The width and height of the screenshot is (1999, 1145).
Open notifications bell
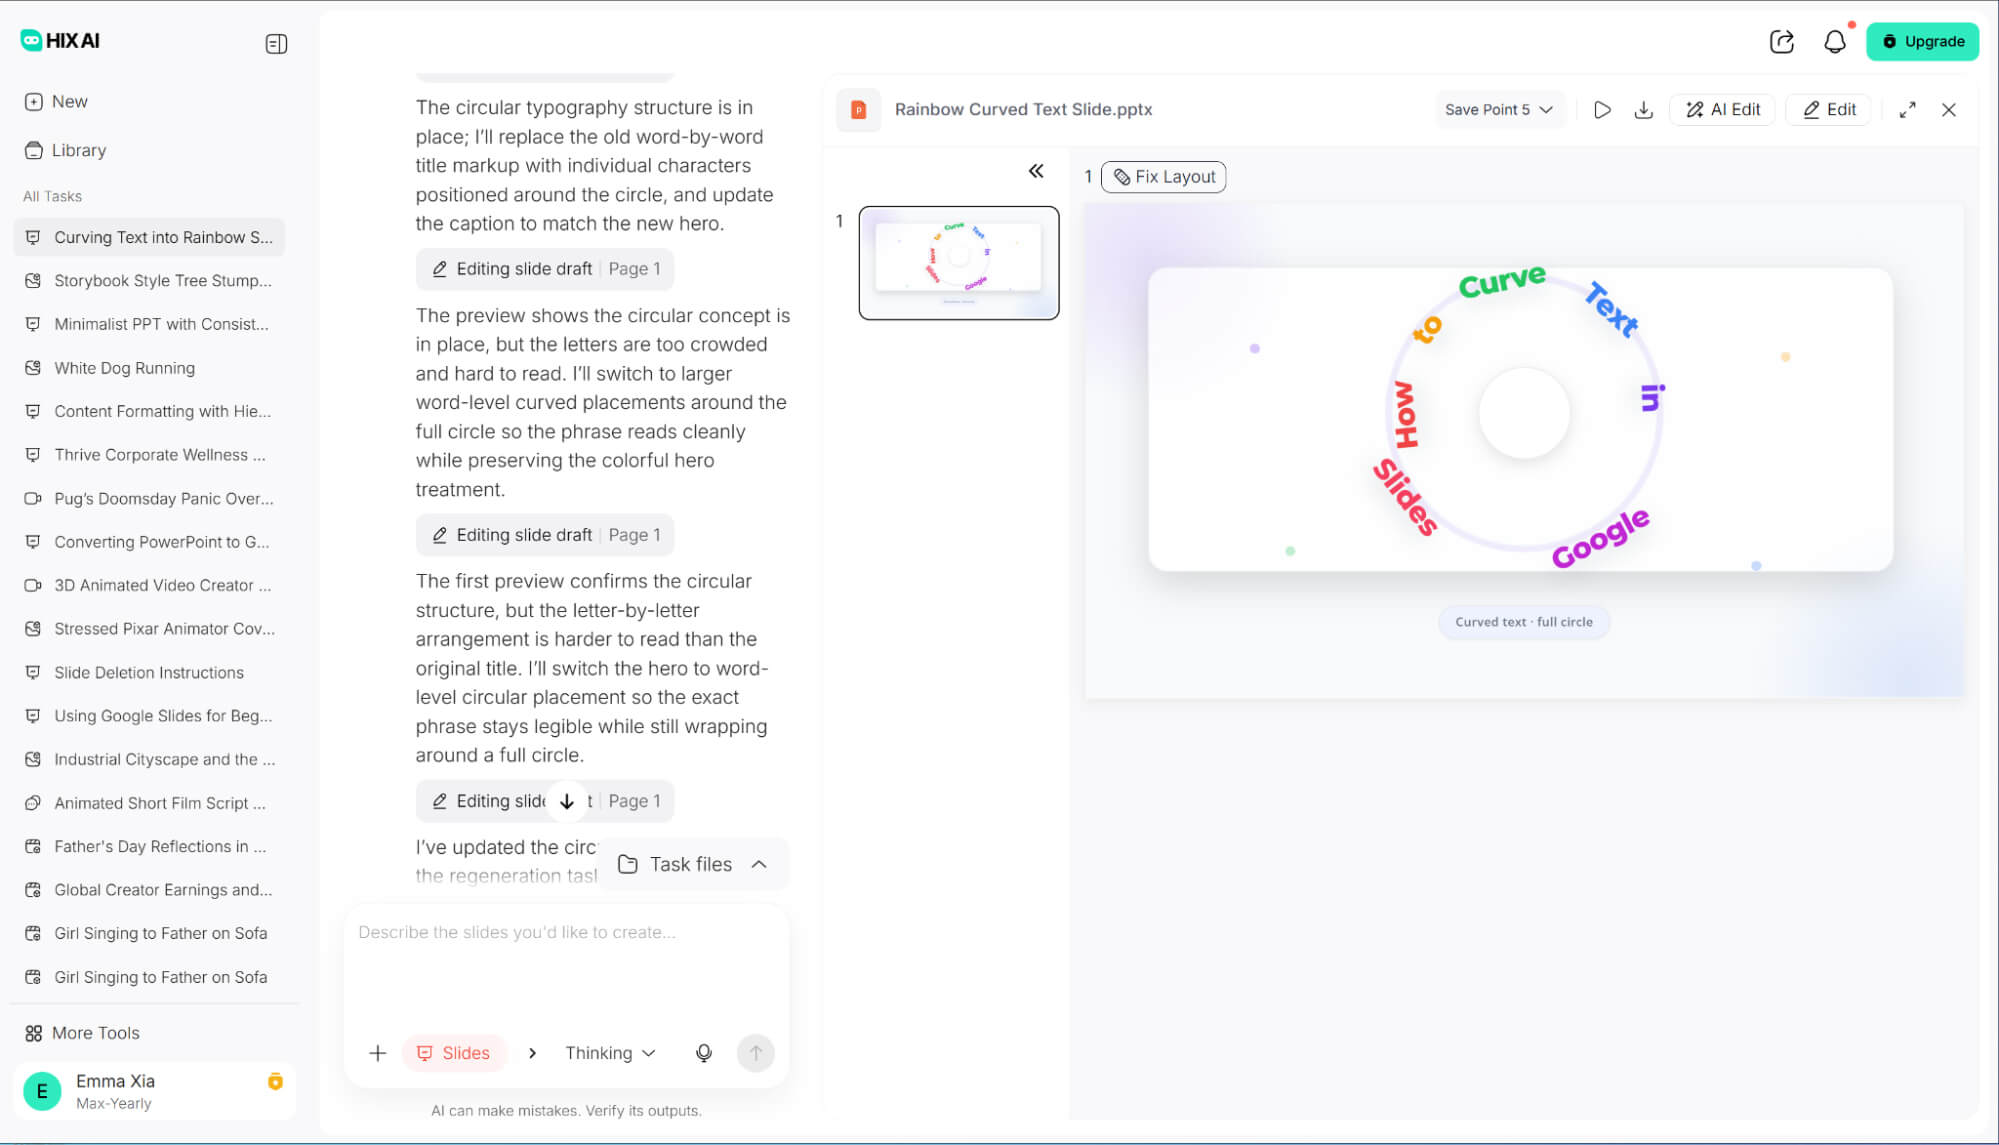tap(1835, 42)
